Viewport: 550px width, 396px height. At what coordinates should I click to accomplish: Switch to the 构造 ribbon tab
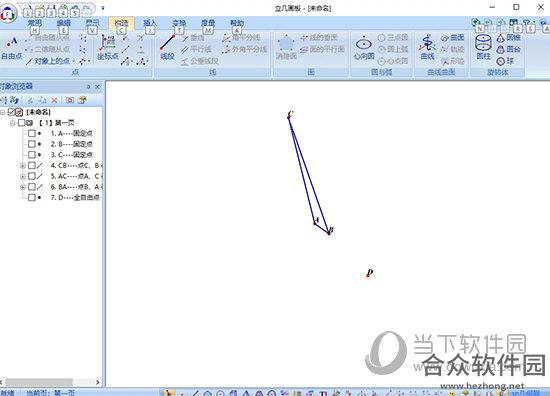(x=121, y=23)
